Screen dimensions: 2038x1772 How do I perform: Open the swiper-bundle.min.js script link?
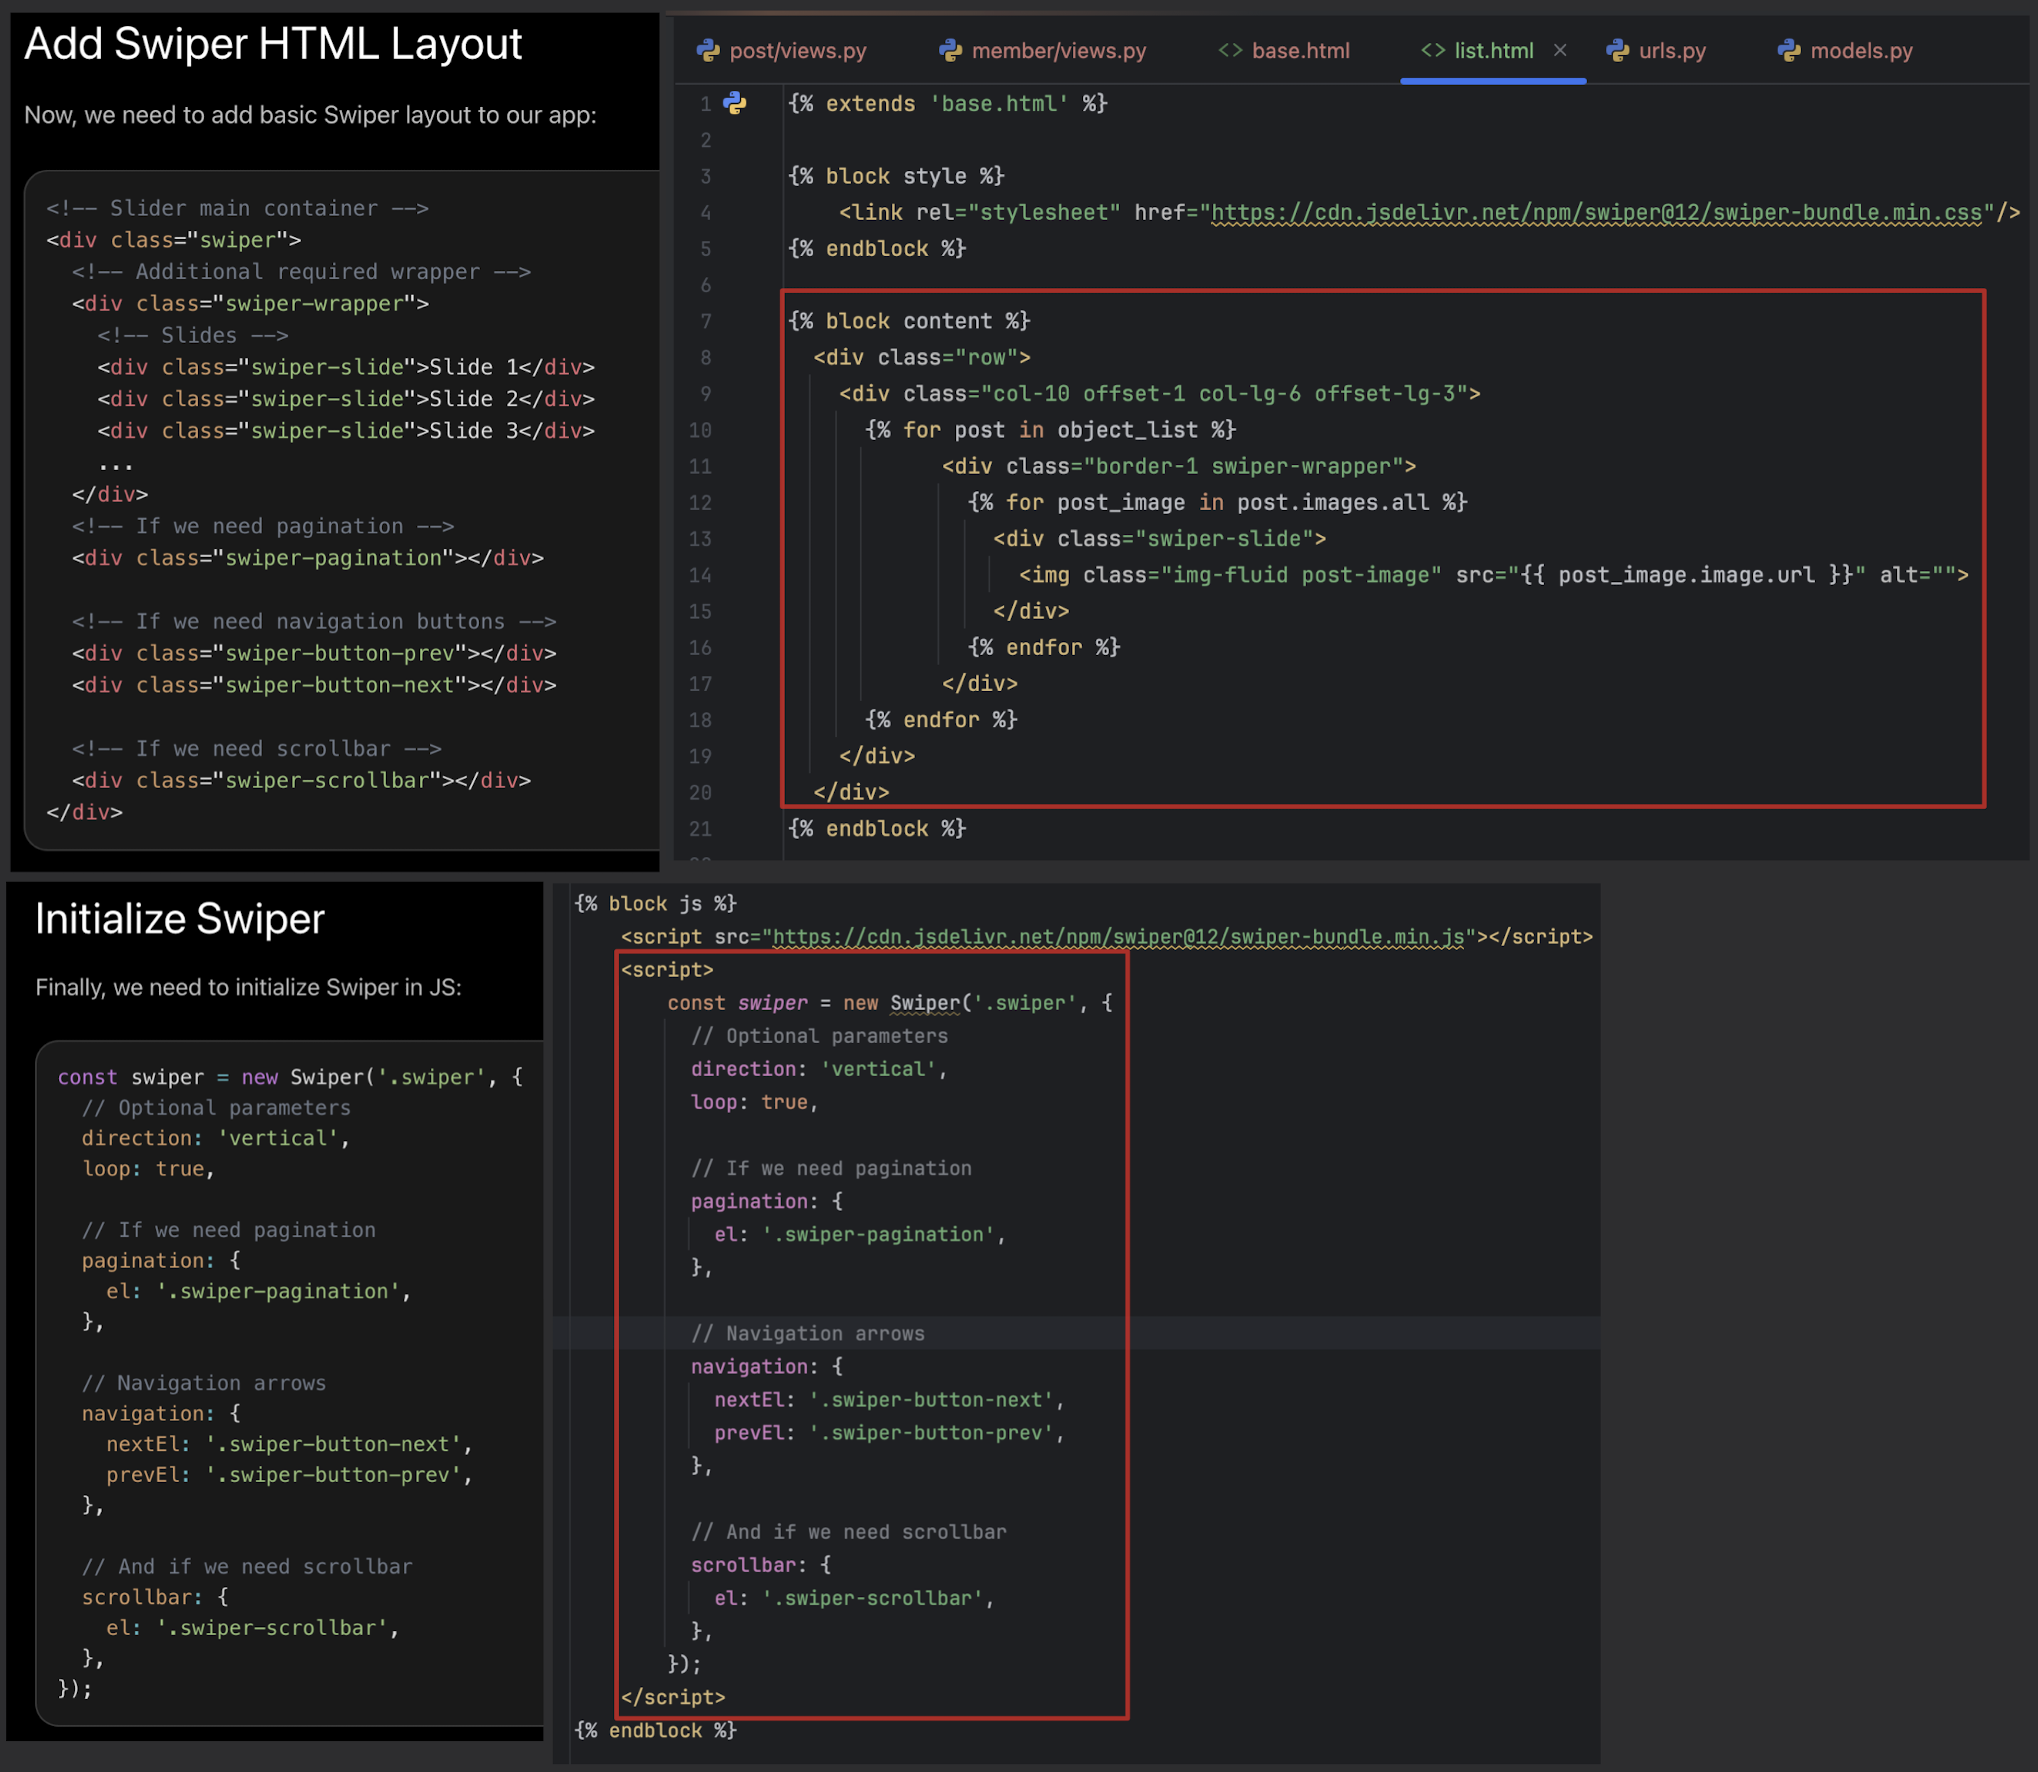(1118, 937)
